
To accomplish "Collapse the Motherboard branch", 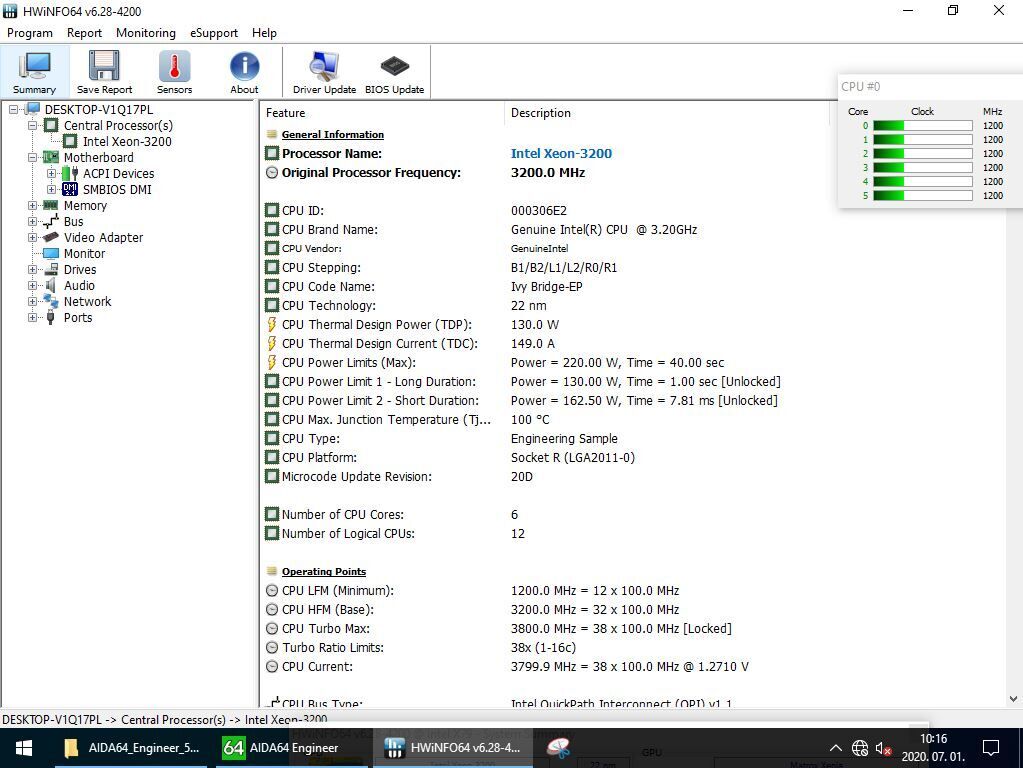I will click(x=32, y=157).
